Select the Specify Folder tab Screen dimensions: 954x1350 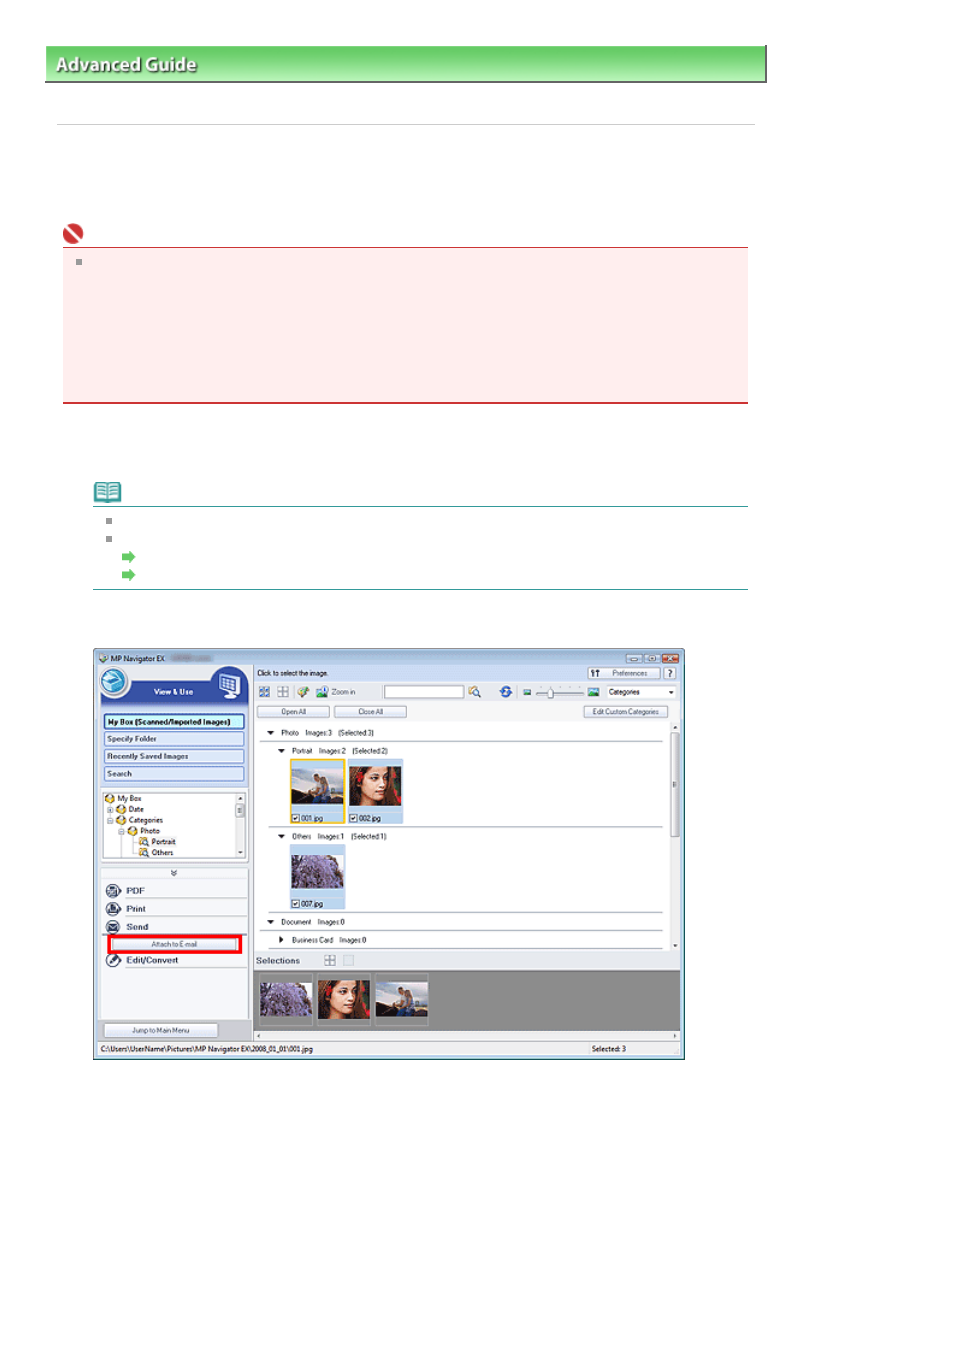(x=174, y=739)
